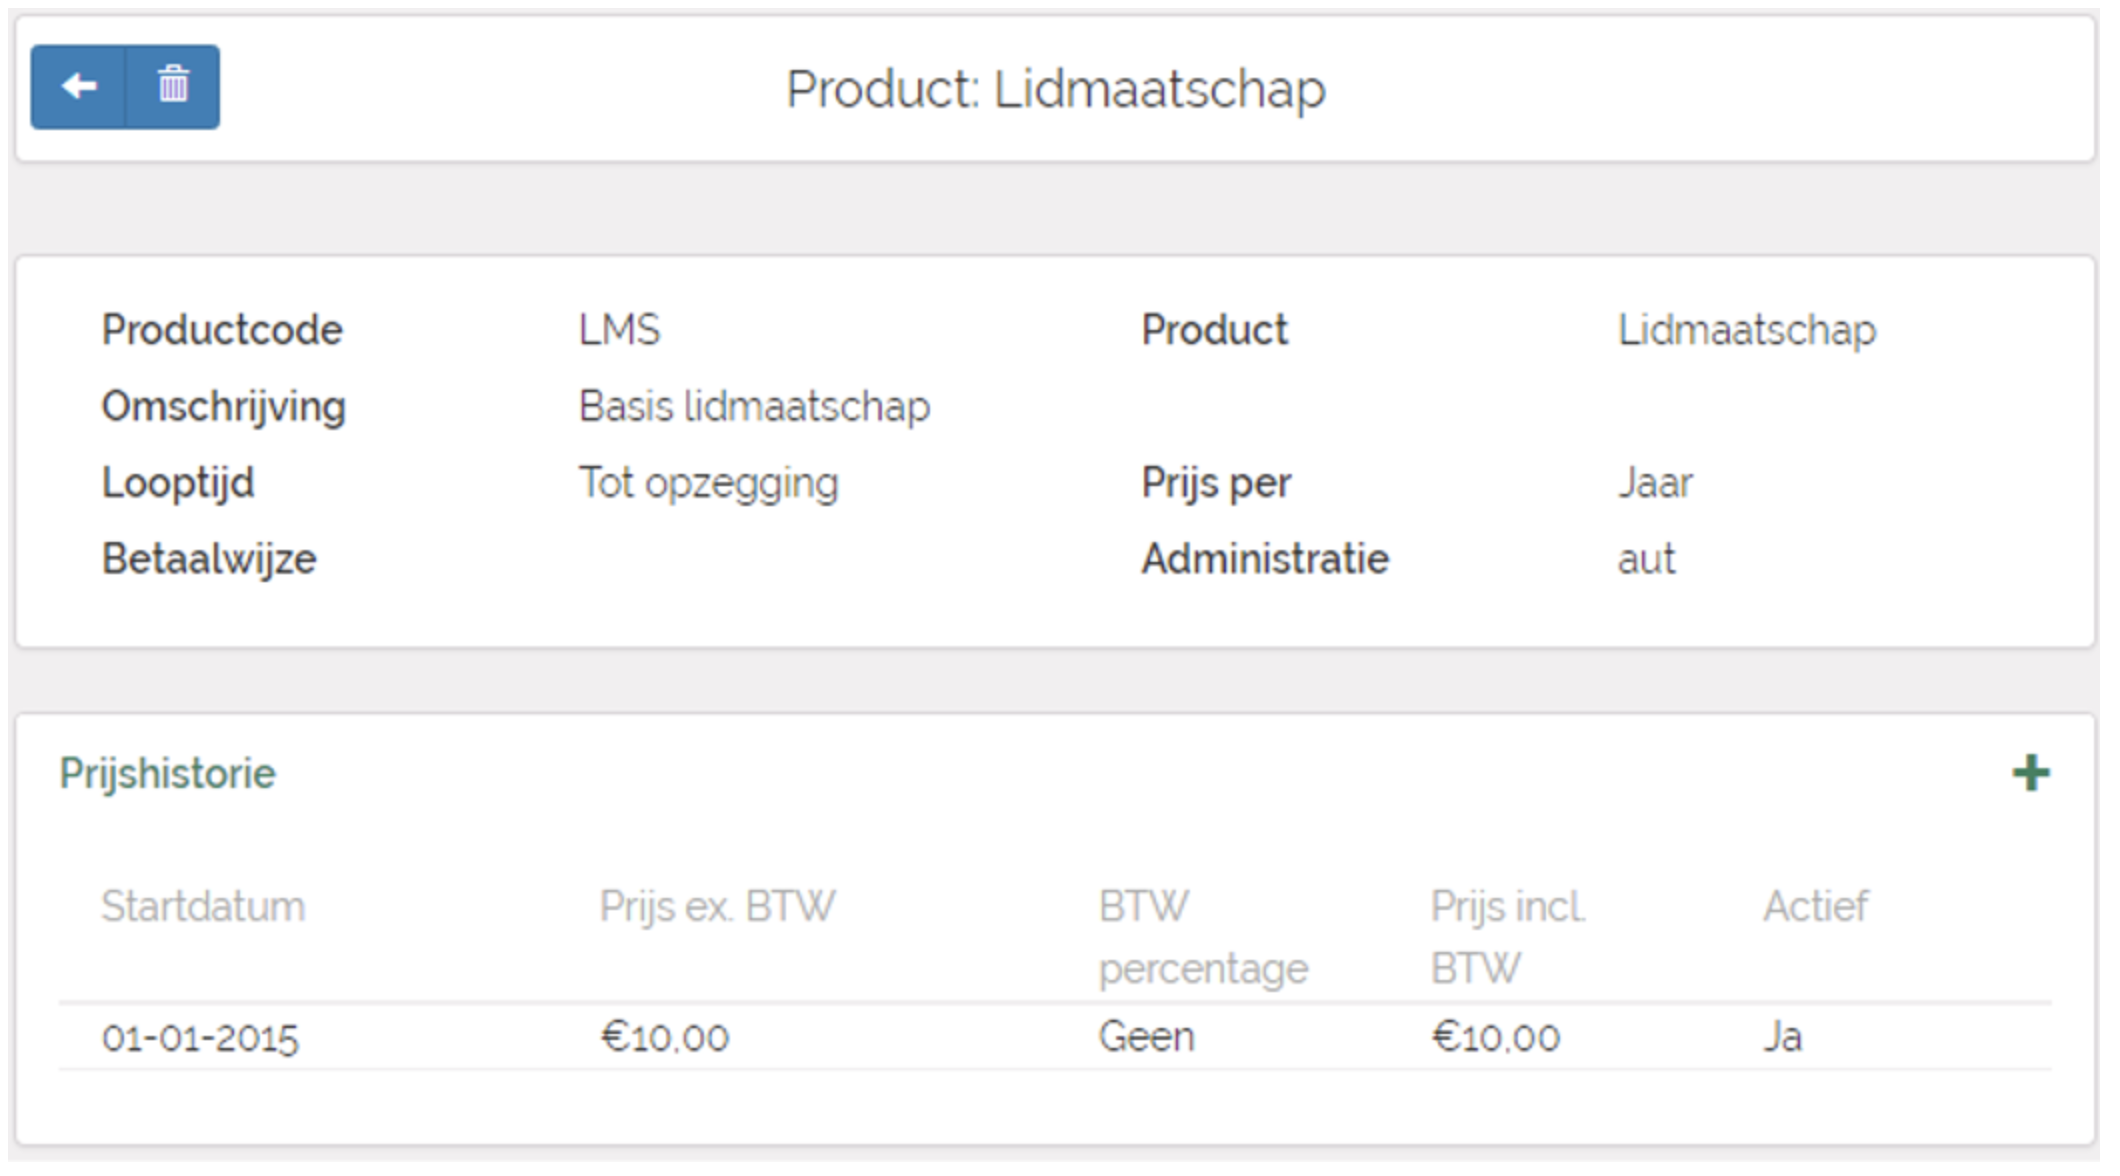
Task: Click the Geen BTW percentage cell
Action: [1146, 1037]
